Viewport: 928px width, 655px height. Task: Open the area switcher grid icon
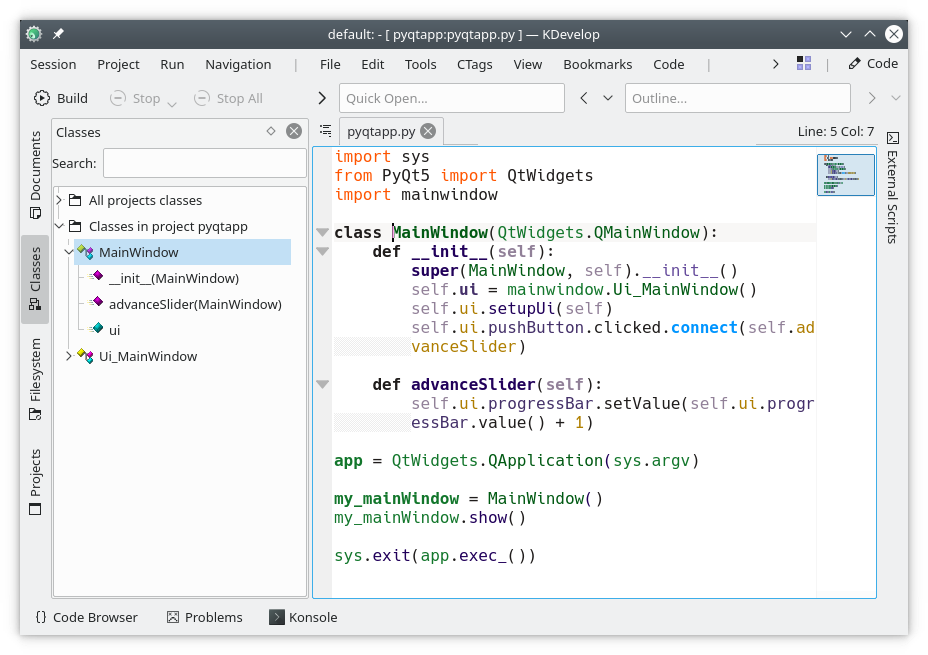coord(804,64)
